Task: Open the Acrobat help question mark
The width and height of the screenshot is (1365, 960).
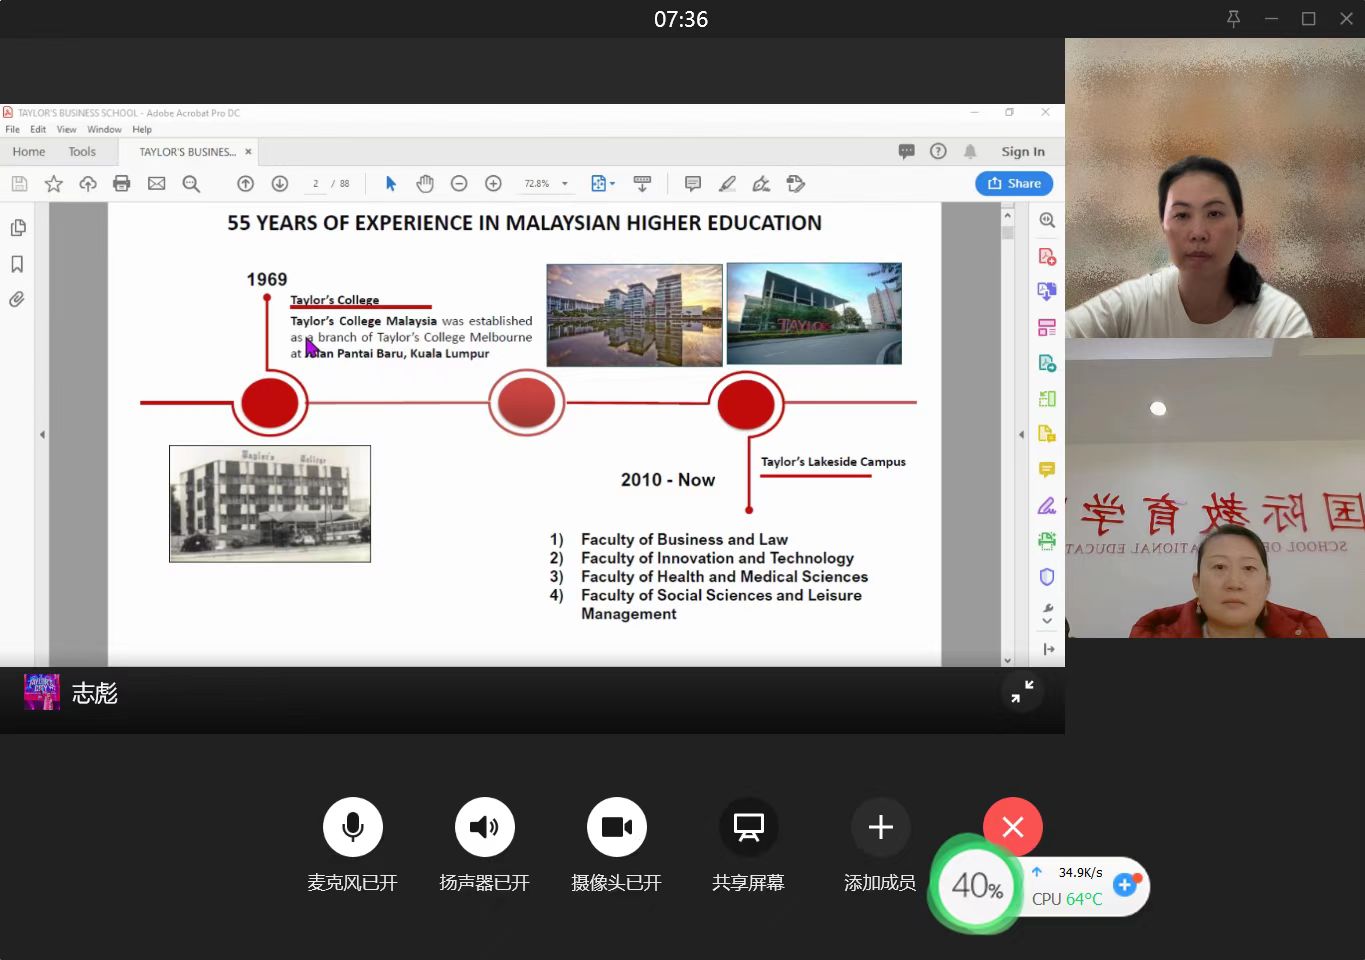Action: tap(938, 151)
